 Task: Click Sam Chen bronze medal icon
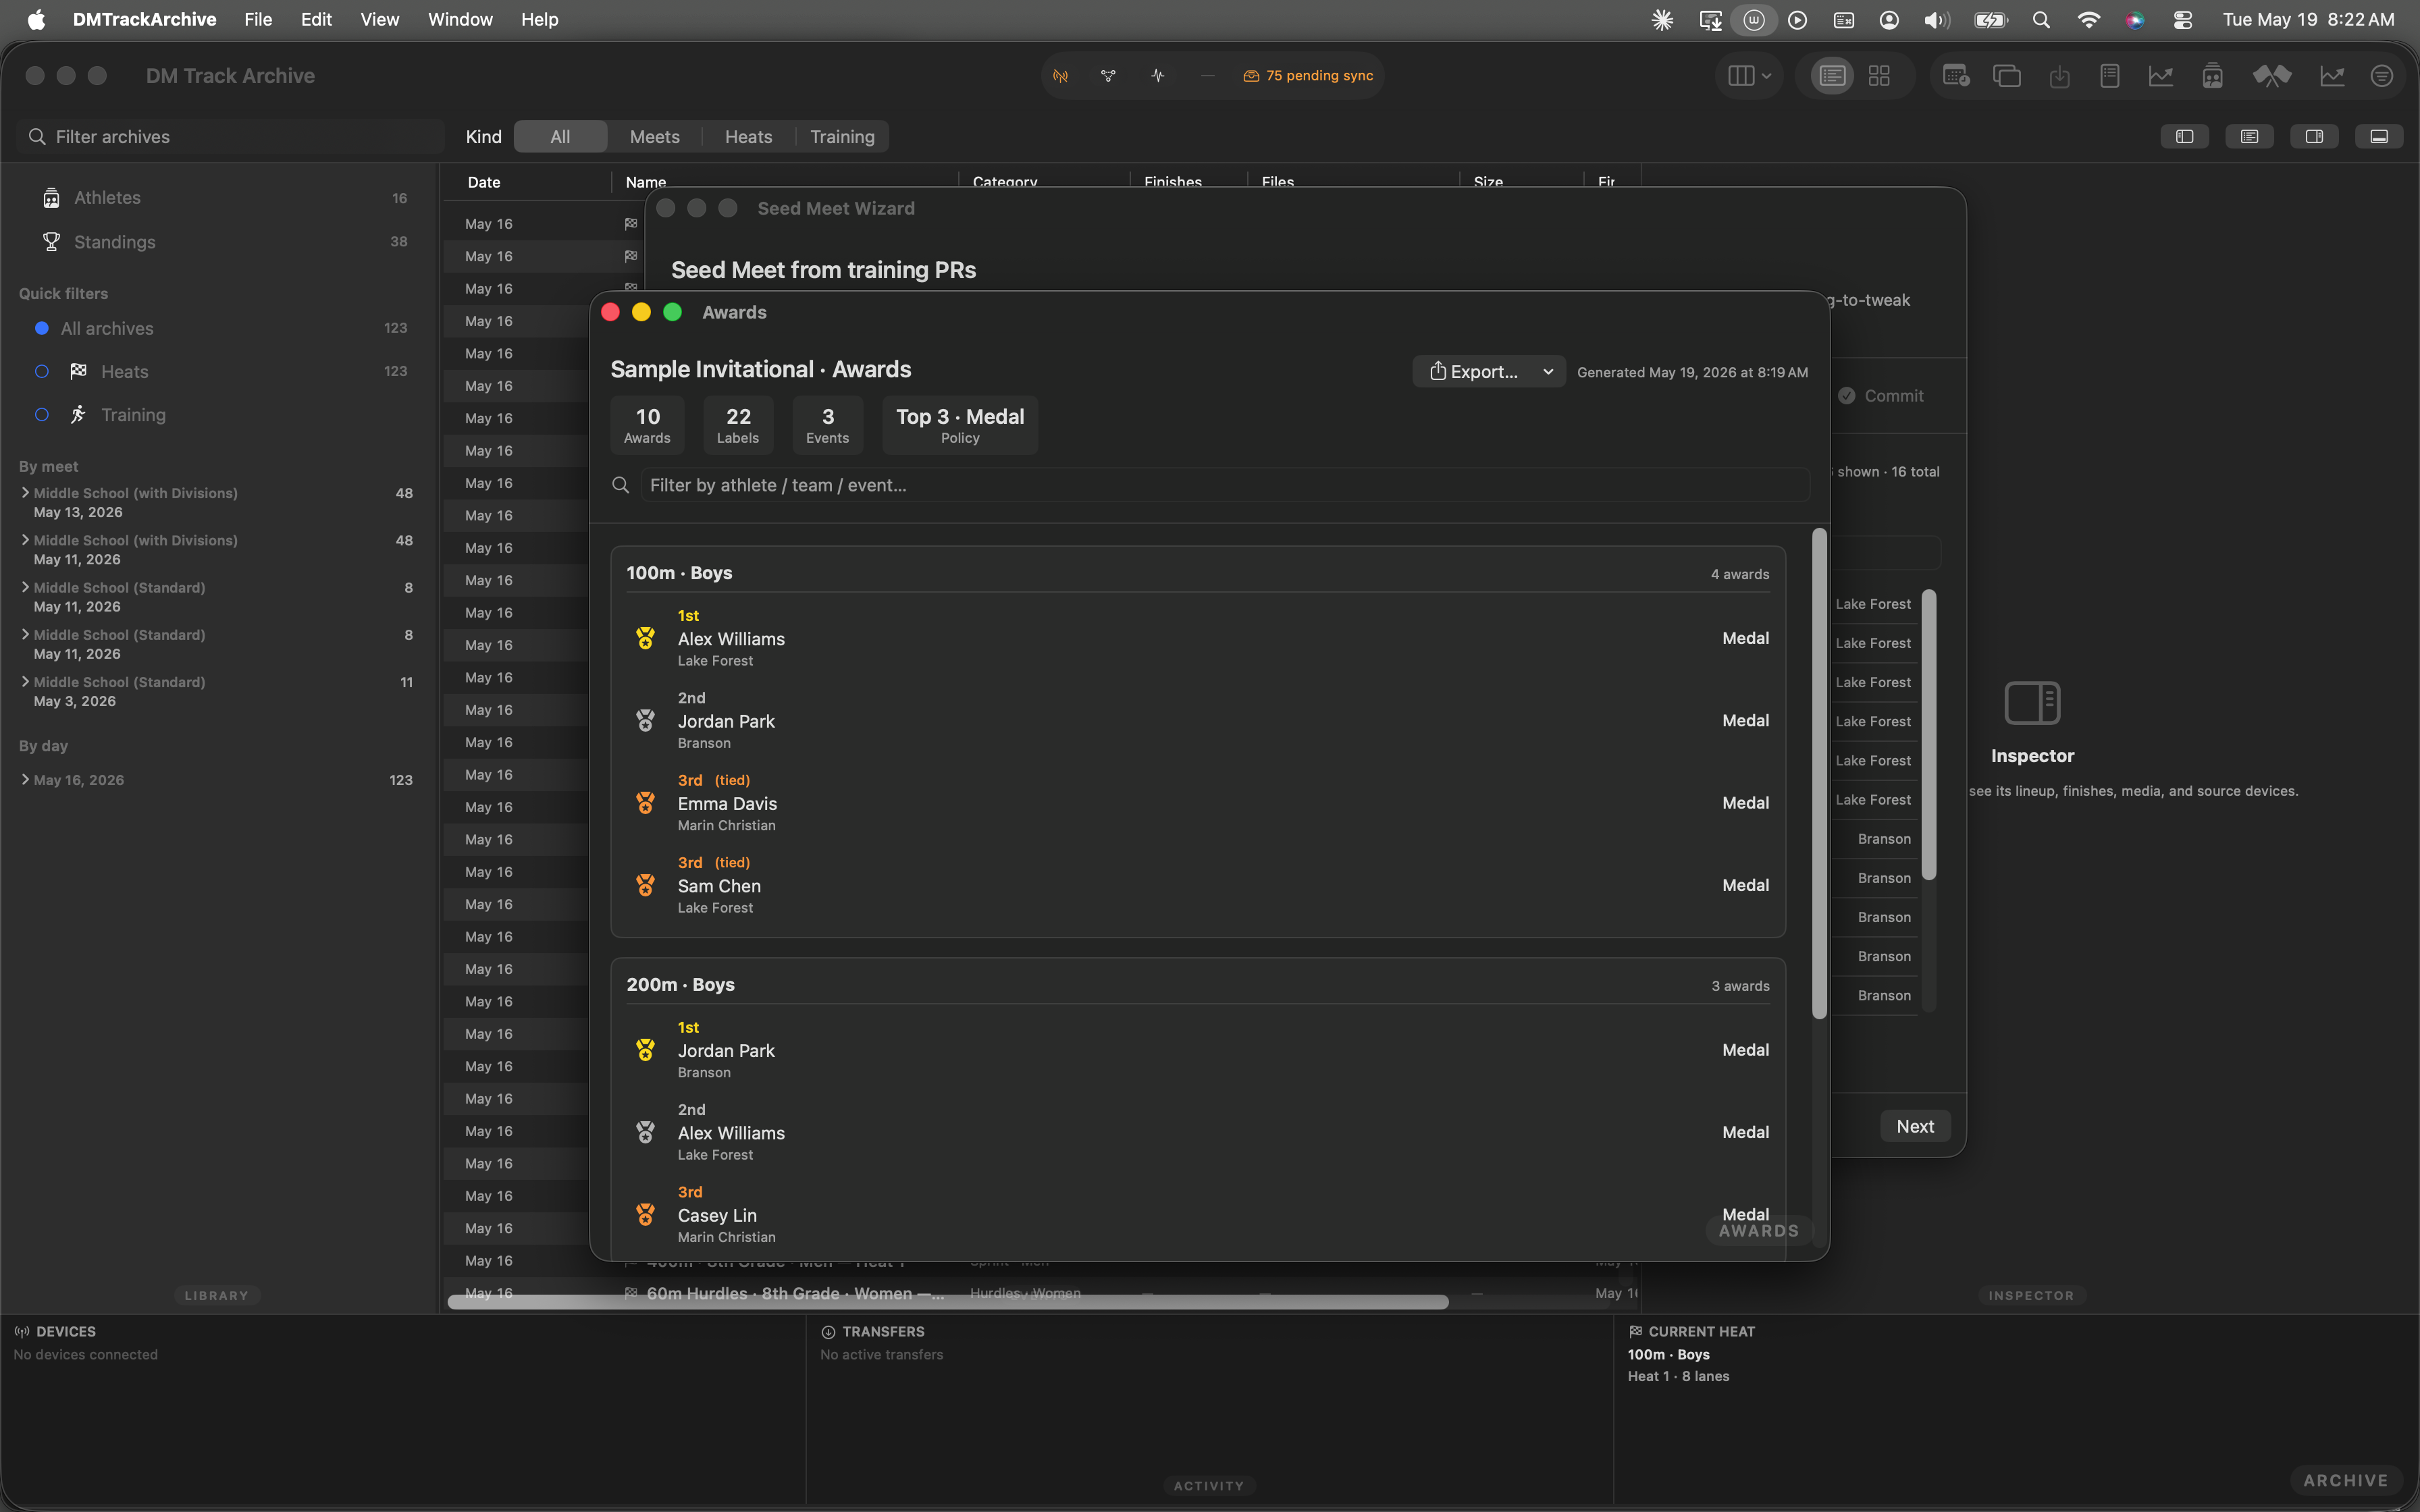(x=645, y=885)
